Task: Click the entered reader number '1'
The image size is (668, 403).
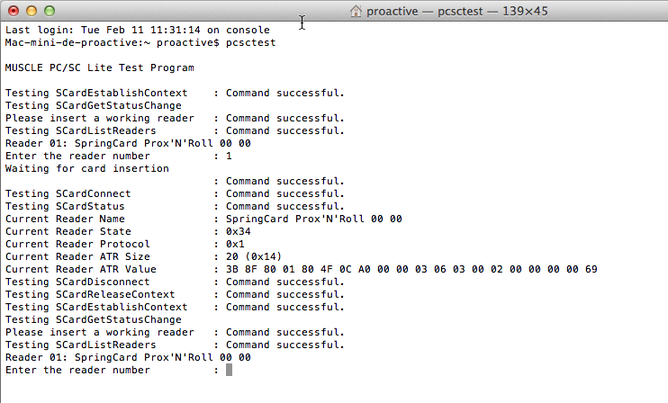Action: 229,156
